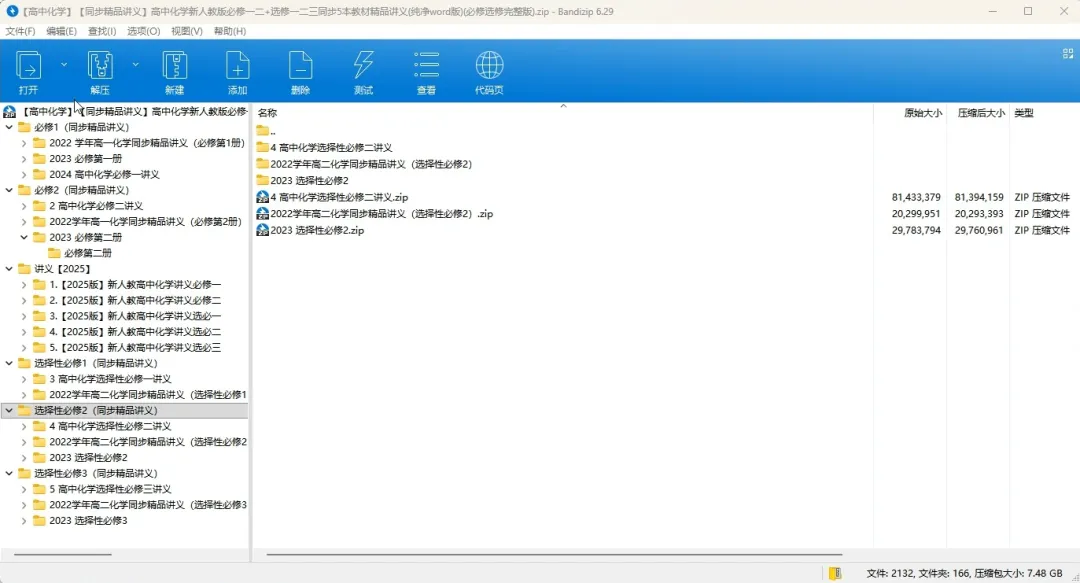
Task: Collapse the 选择性必修1（同步精品讲义）node
Action: coord(9,363)
